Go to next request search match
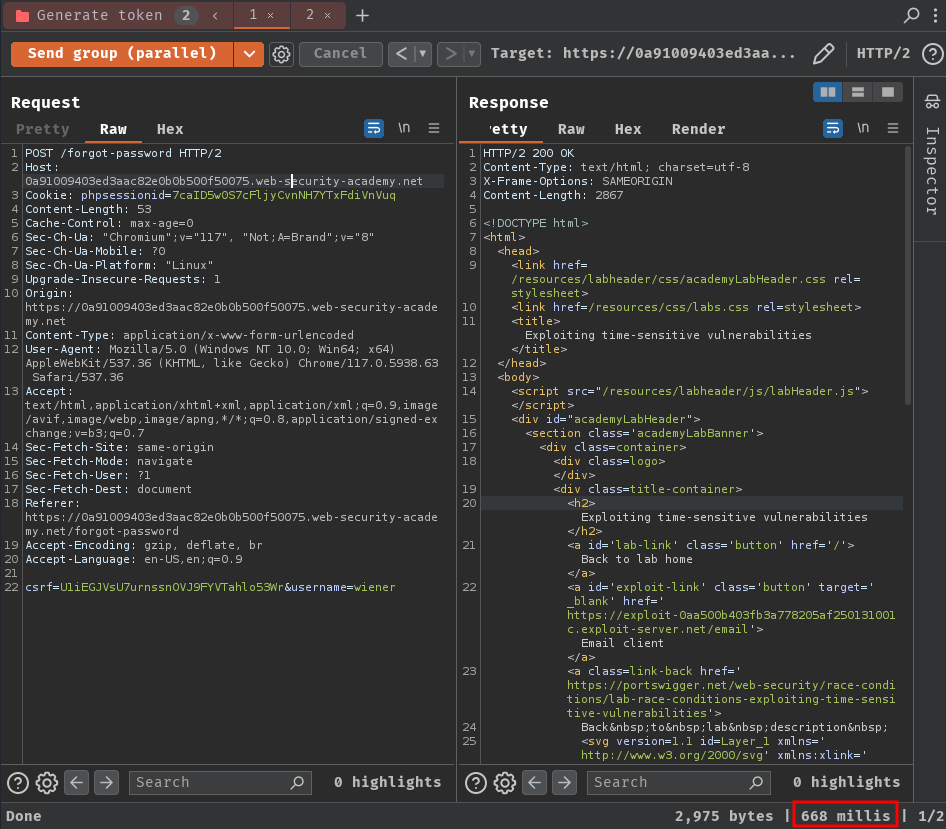The height and width of the screenshot is (829, 946). coord(106,783)
